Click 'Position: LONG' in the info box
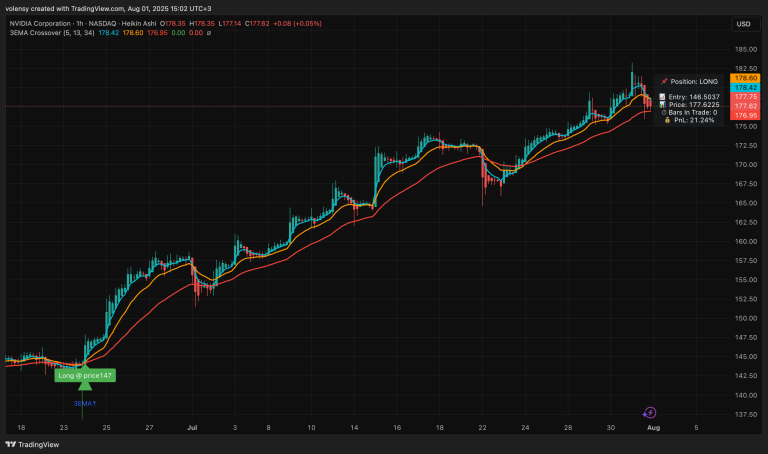Viewport: 768px width, 454px height. (x=694, y=81)
